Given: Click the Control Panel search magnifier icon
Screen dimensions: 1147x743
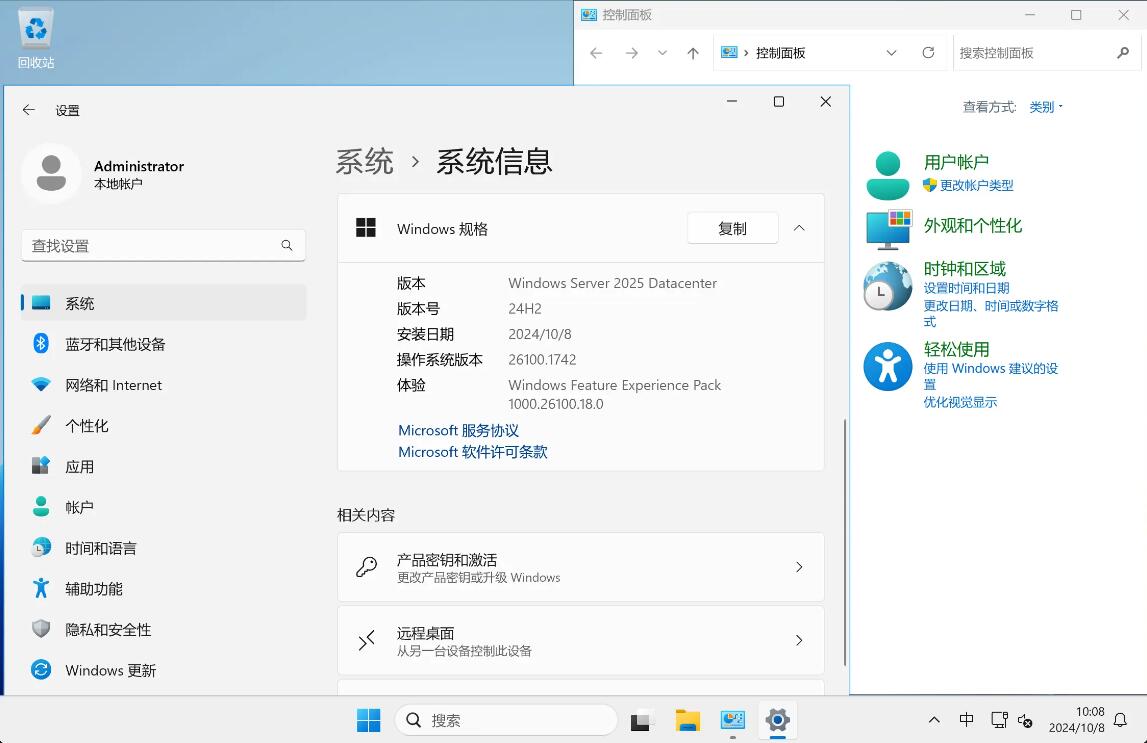Looking at the screenshot, I should point(1123,53).
